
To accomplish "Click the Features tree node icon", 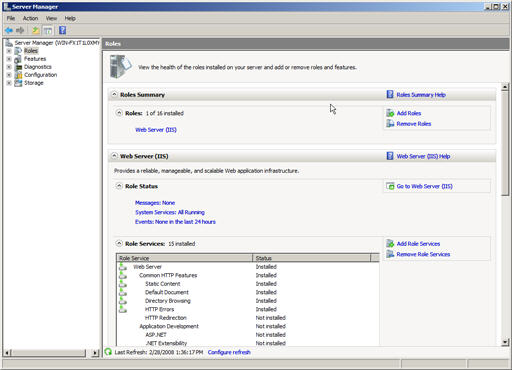I will click(x=18, y=59).
